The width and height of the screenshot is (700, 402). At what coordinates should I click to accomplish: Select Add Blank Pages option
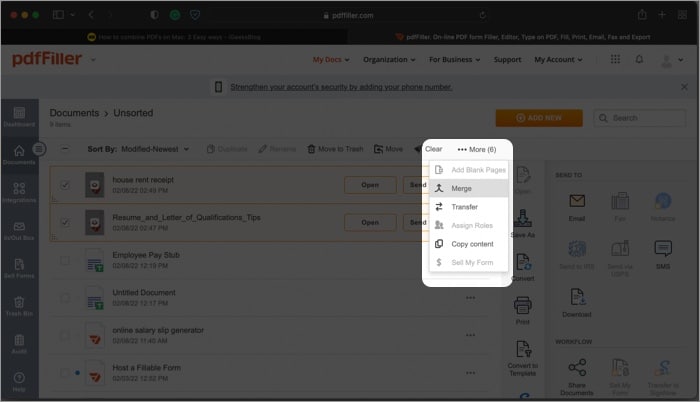469,170
